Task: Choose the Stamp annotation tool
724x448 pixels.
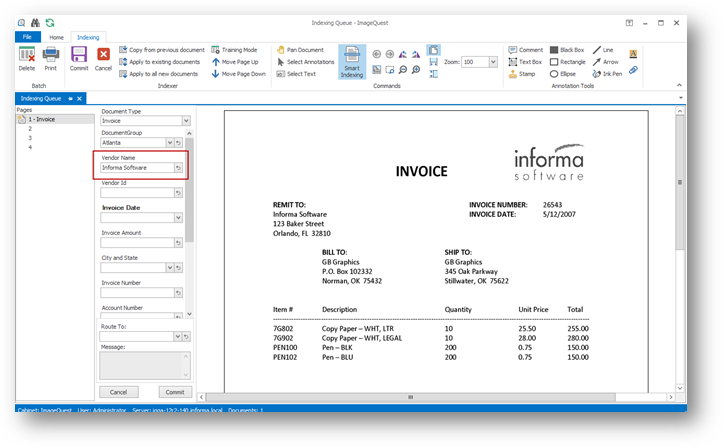Action: pos(522,74)
